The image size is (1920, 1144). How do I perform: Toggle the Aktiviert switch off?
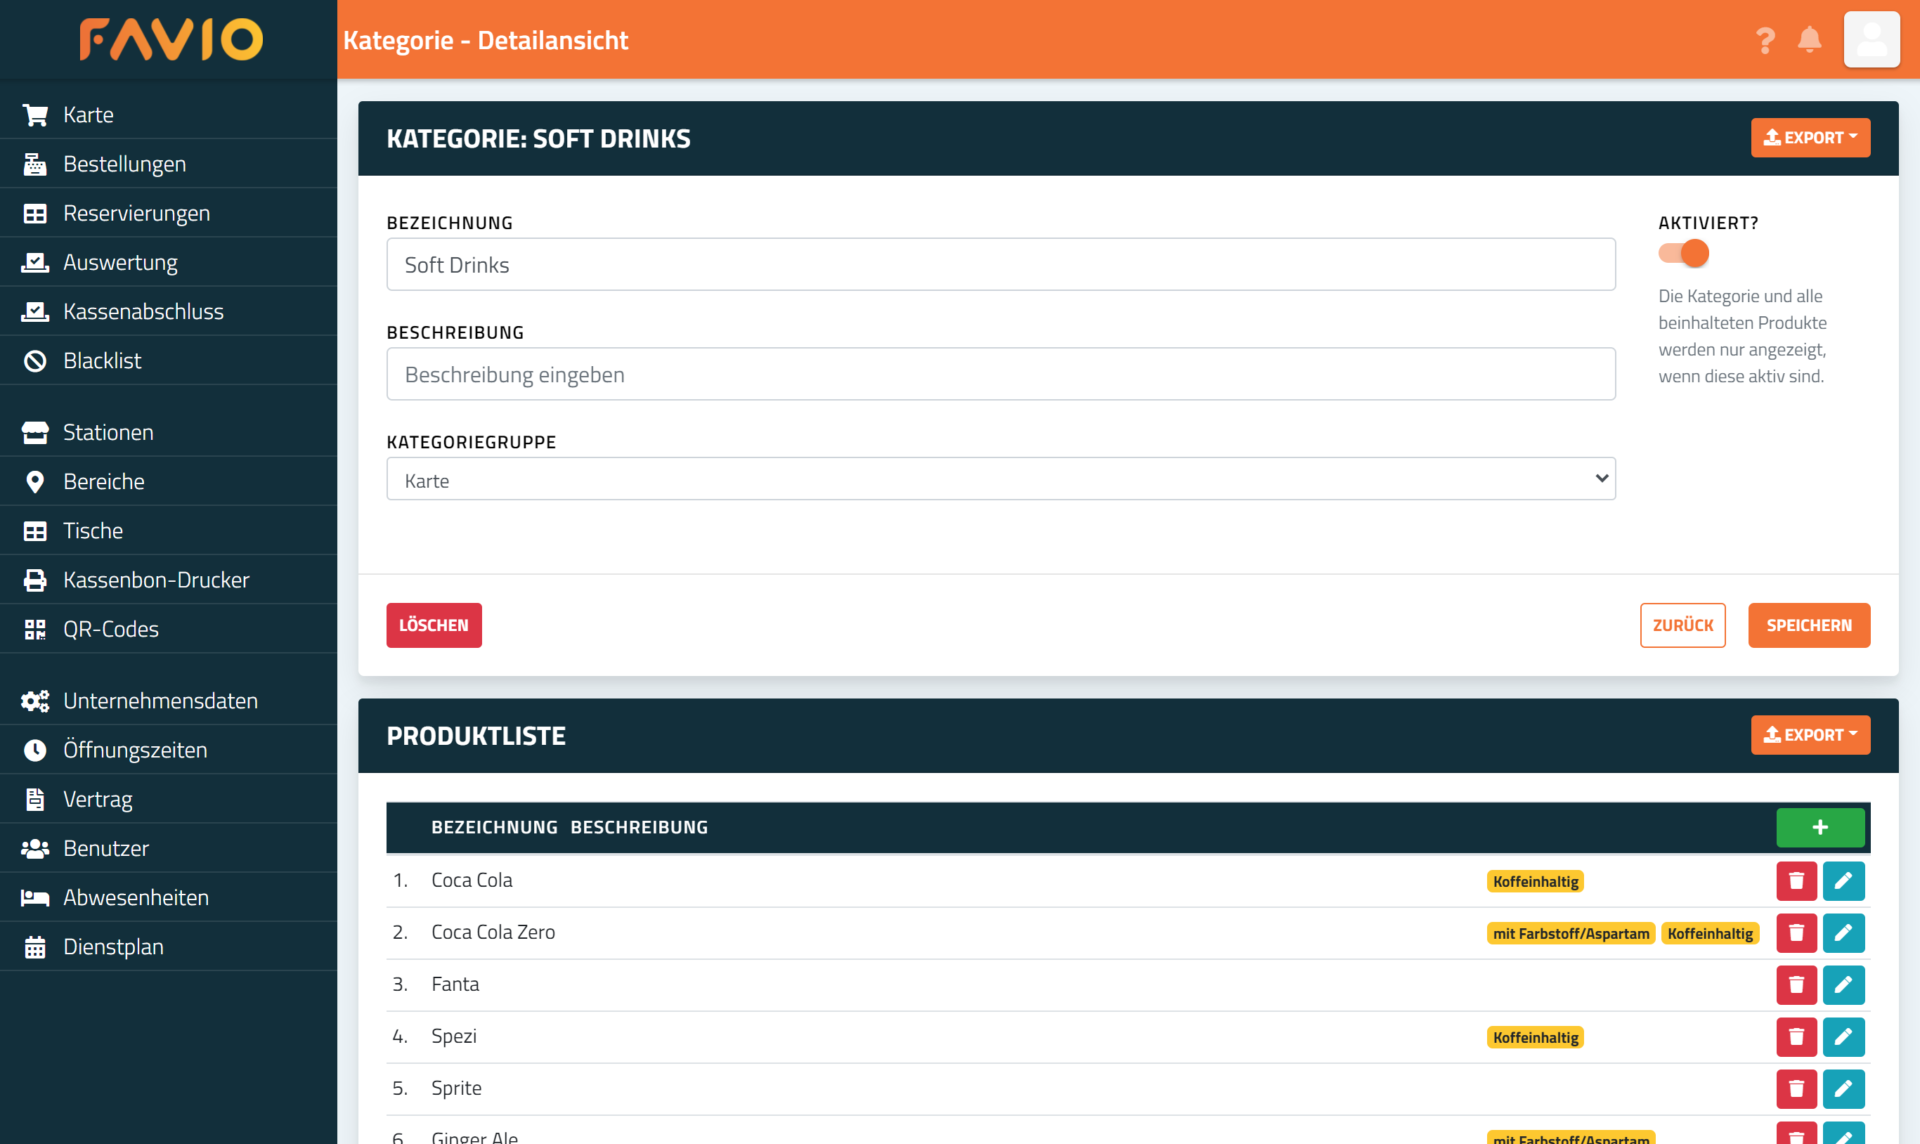point(1684,254)
